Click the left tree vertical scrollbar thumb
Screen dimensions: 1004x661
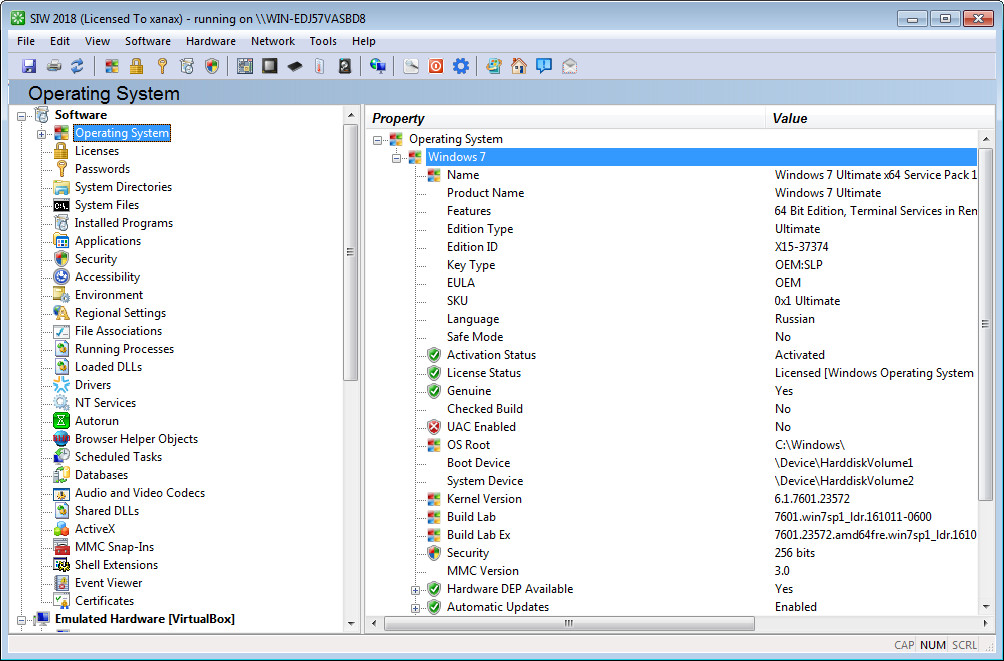[350, 252]
